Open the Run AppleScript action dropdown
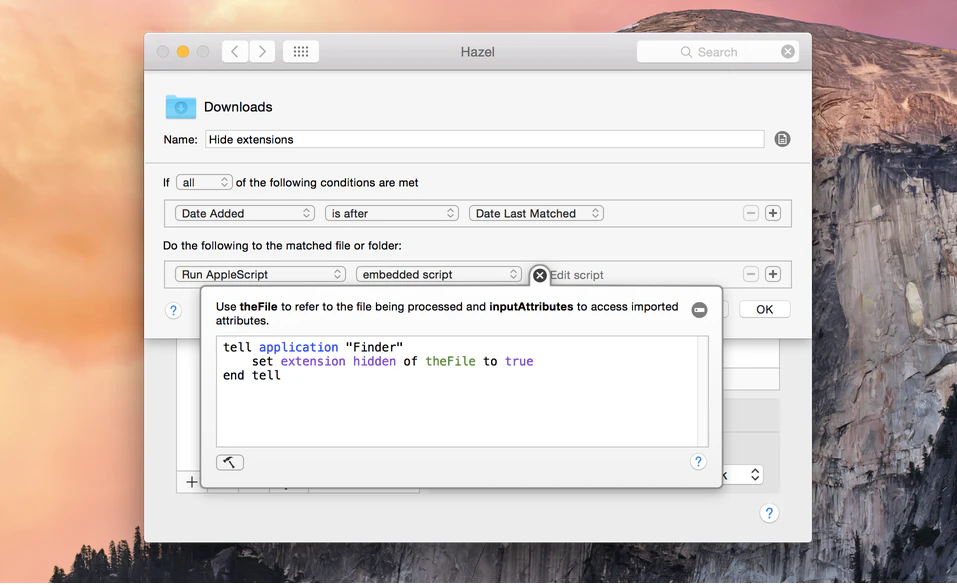Viewport: 957px width, 585px height. click(x=261, y=274)
